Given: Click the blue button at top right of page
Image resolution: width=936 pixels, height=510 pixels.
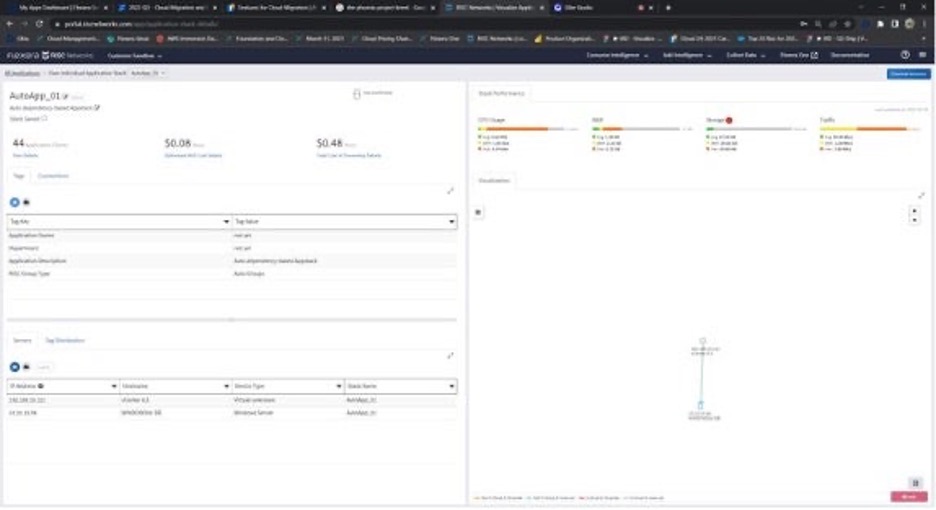Looking at the screenshot, I should tap(907, 74).
